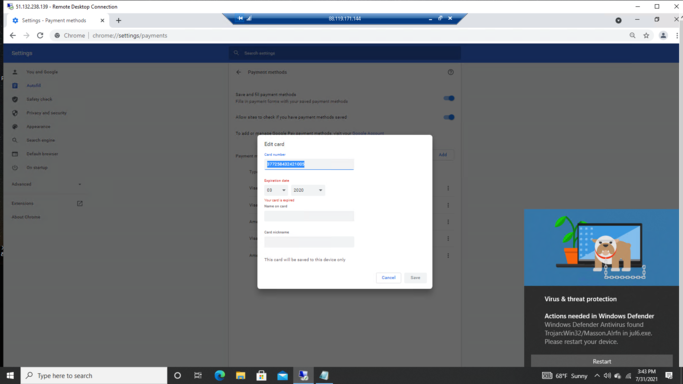The image size is (683, 384).
Task: Reload the settings page
Action: pyautogui.click(x=40, y=36)
